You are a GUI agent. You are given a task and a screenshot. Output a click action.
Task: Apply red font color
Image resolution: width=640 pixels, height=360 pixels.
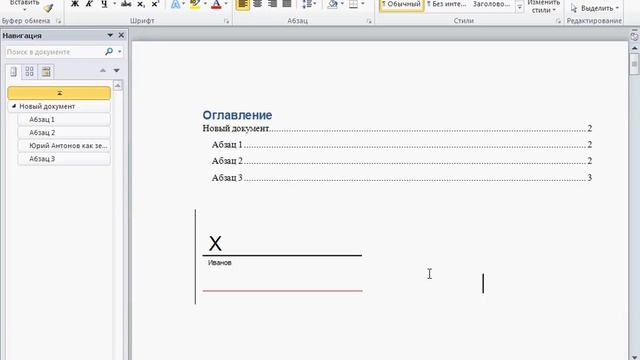(216, 4)
